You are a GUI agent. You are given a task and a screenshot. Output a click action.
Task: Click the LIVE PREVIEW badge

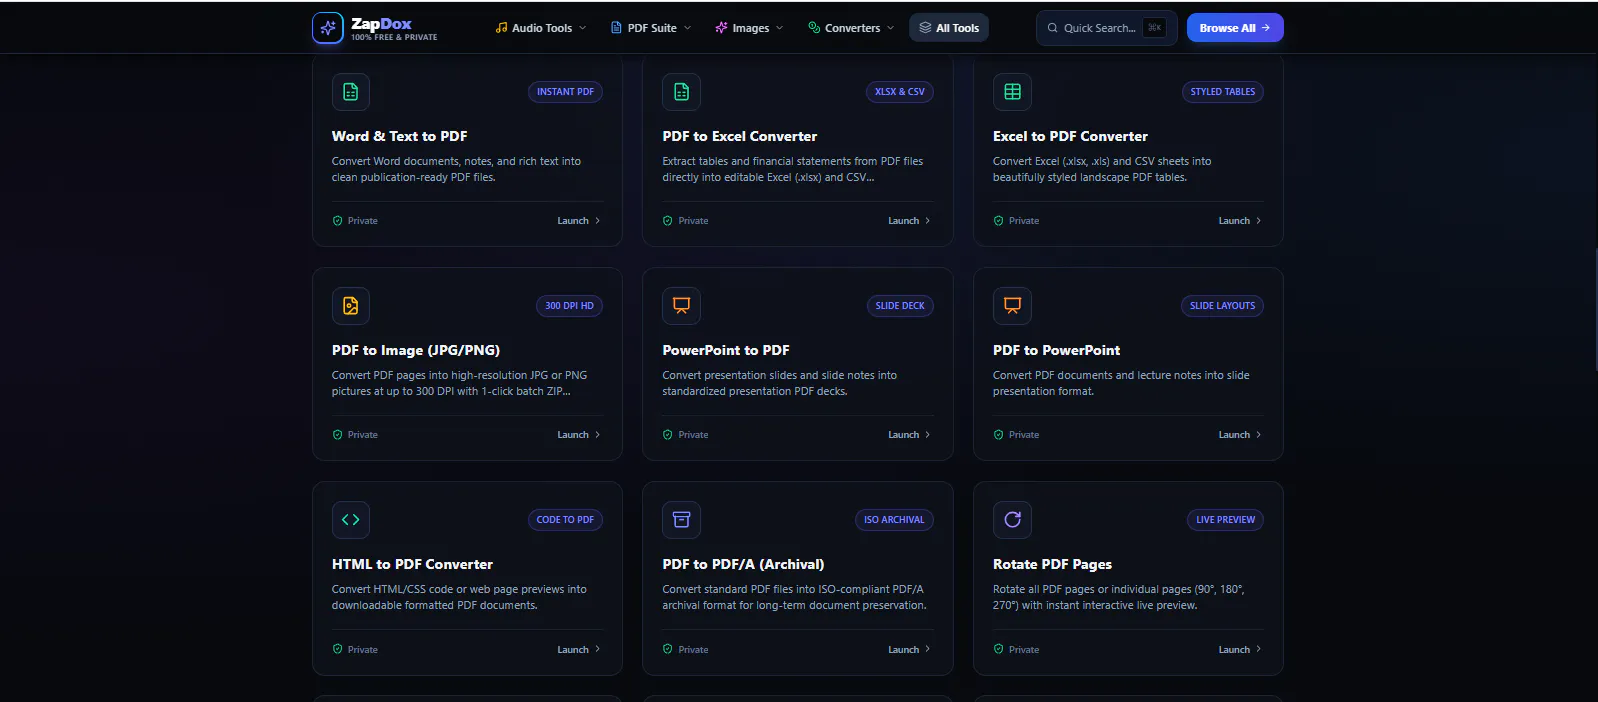(1225, 520)
